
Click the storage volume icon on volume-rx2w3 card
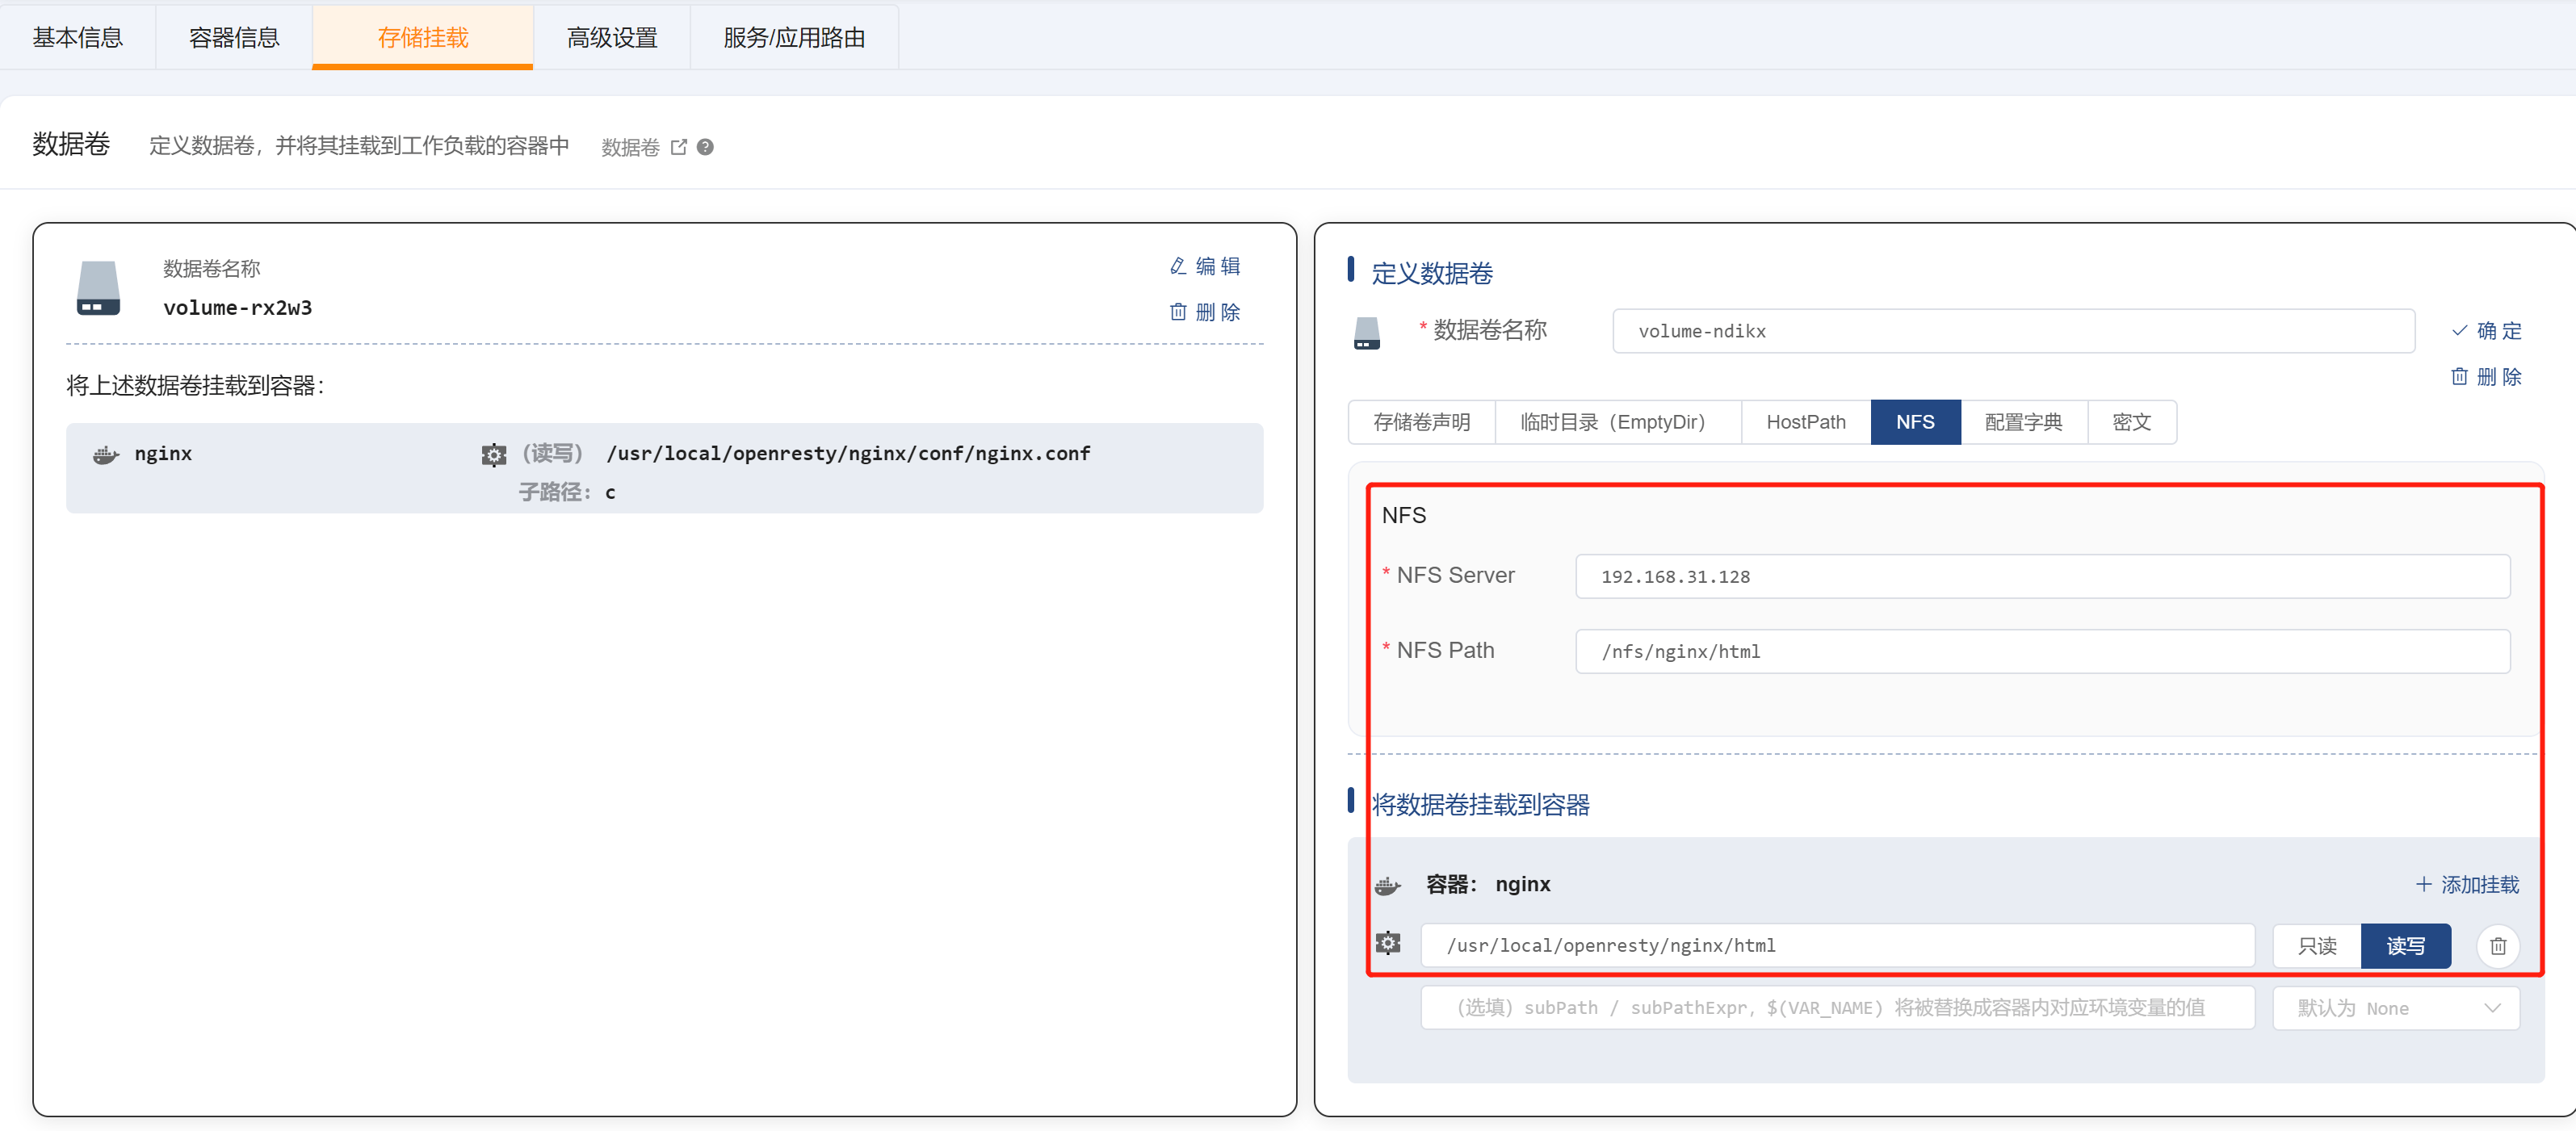click(97, 290)
